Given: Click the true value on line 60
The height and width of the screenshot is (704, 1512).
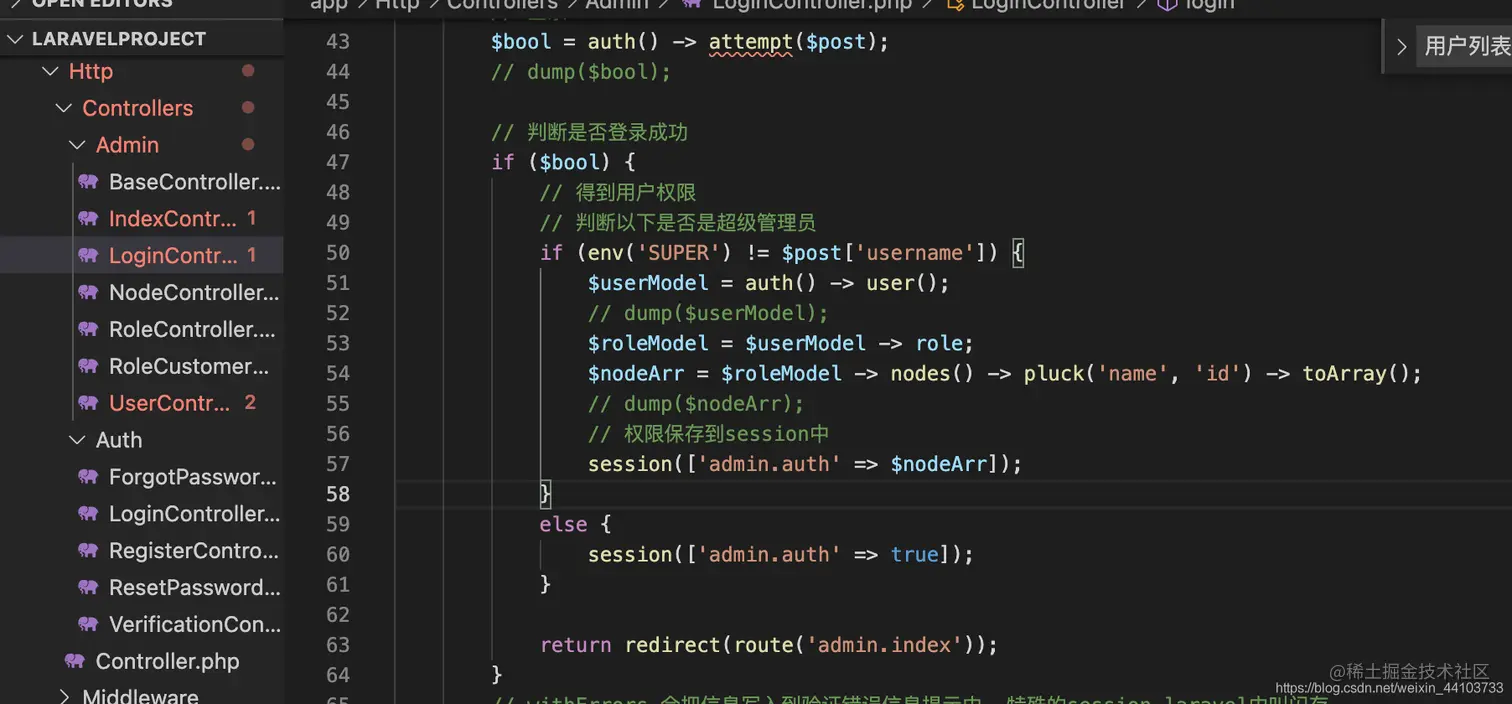Looking at the screenshot, I should pos(915,554).
